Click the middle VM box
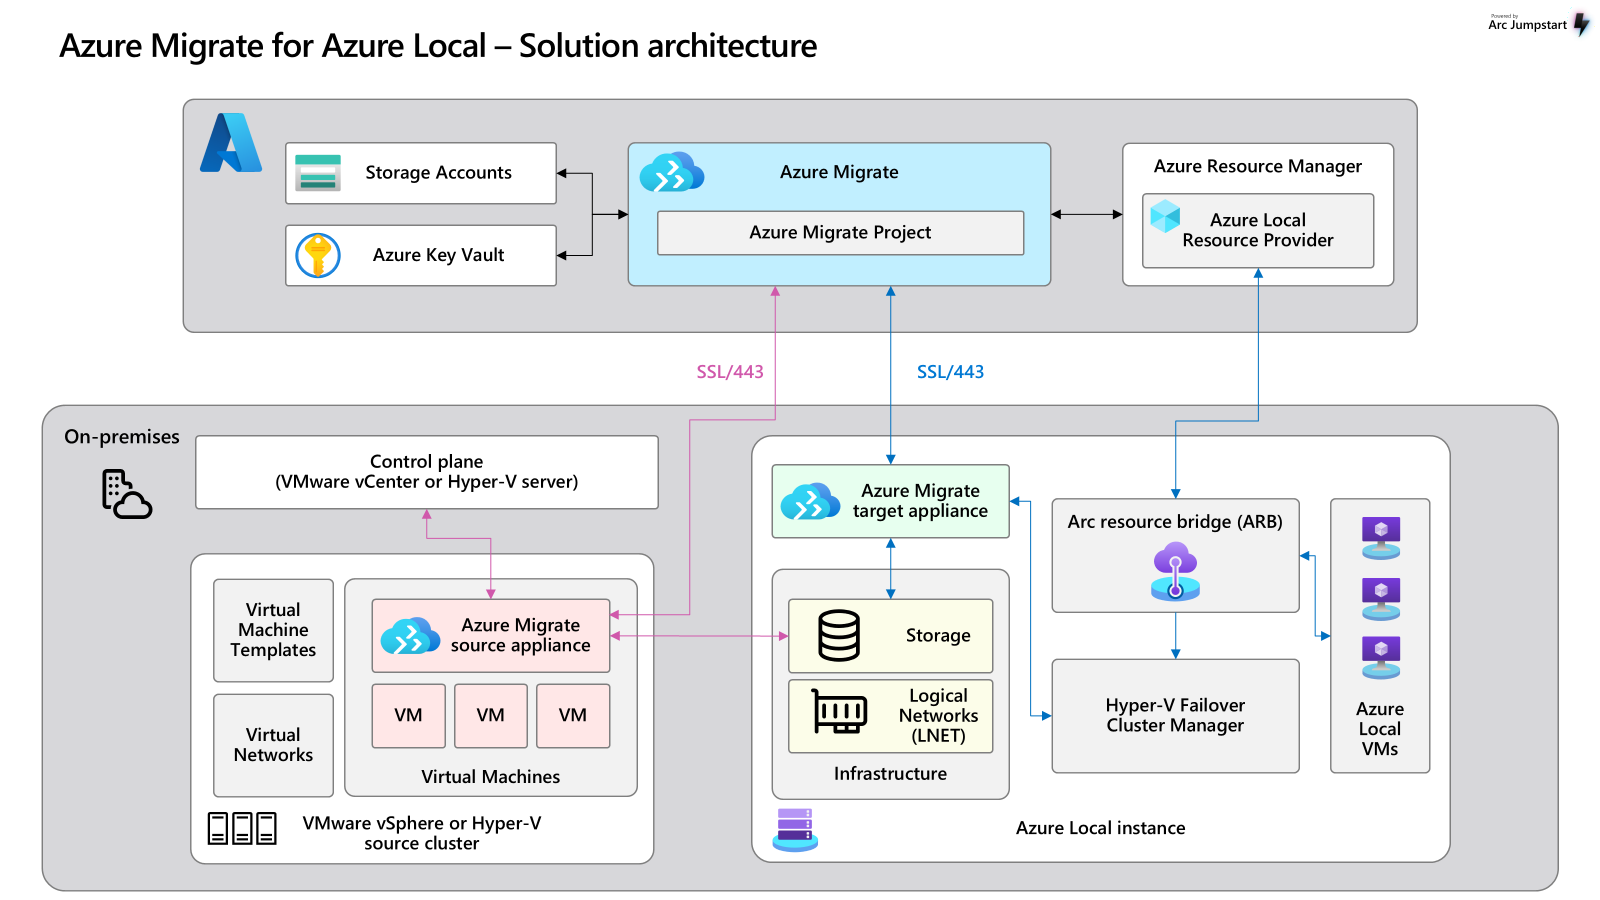Image resolution: width=1600 pixels, height=900 pixels. pyautogui.click(x=490, y=716)
